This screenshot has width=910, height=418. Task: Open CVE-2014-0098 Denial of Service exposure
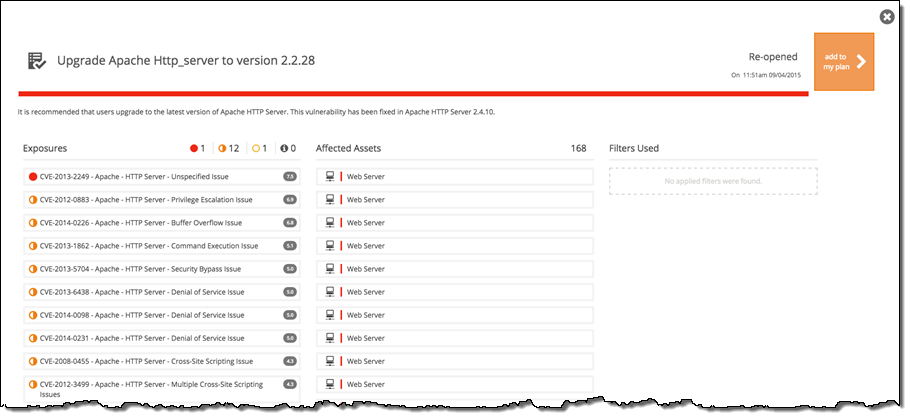click(x=161, y=315)
